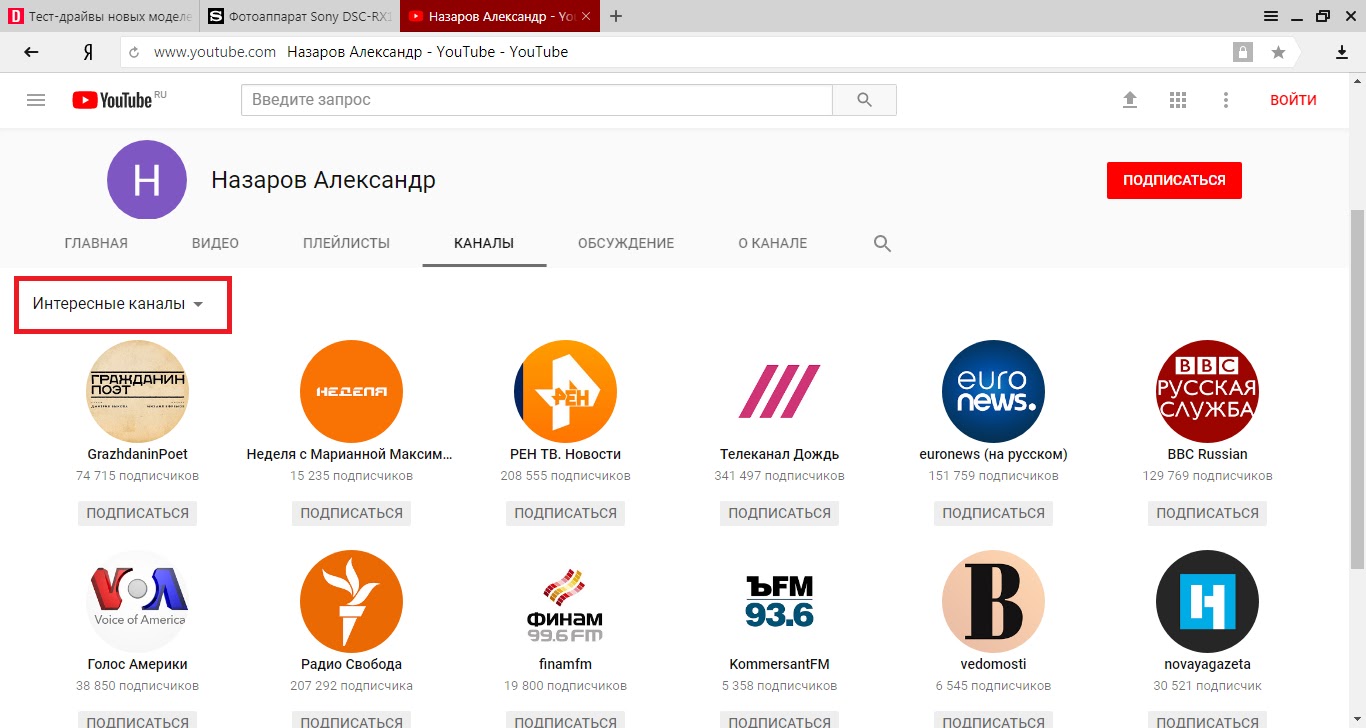Switch to the Тест-драйвы browser tab
1366x728 pixels.
(x=100, y=16)
